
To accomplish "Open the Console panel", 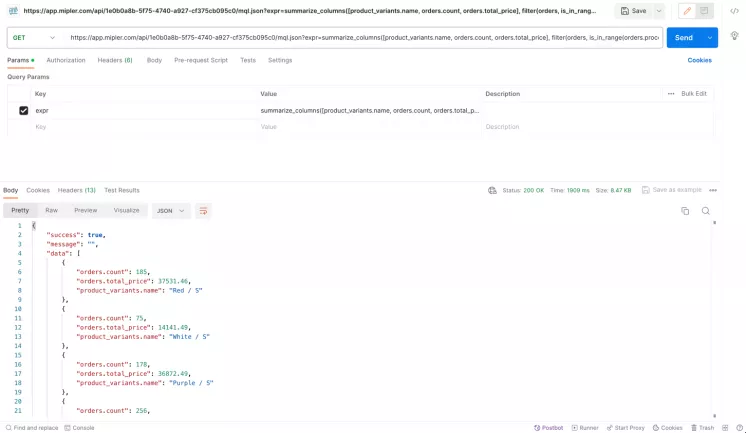I will [x=79, y=428].
